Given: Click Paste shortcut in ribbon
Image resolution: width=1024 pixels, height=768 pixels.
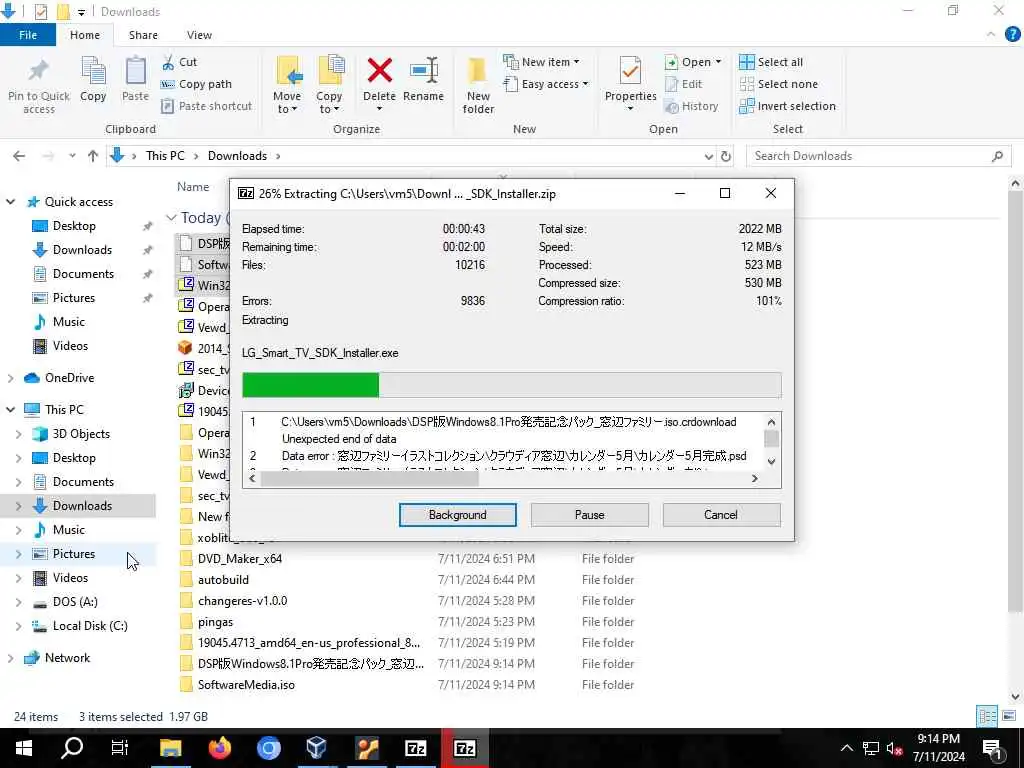Looking at the screenshot, I should (x=206, y=106).
